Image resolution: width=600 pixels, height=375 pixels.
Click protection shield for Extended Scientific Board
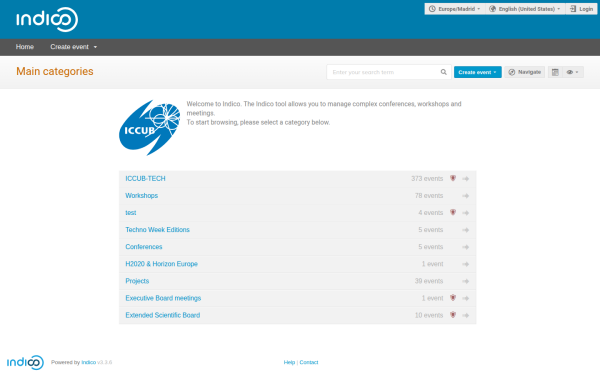(453, 315)
